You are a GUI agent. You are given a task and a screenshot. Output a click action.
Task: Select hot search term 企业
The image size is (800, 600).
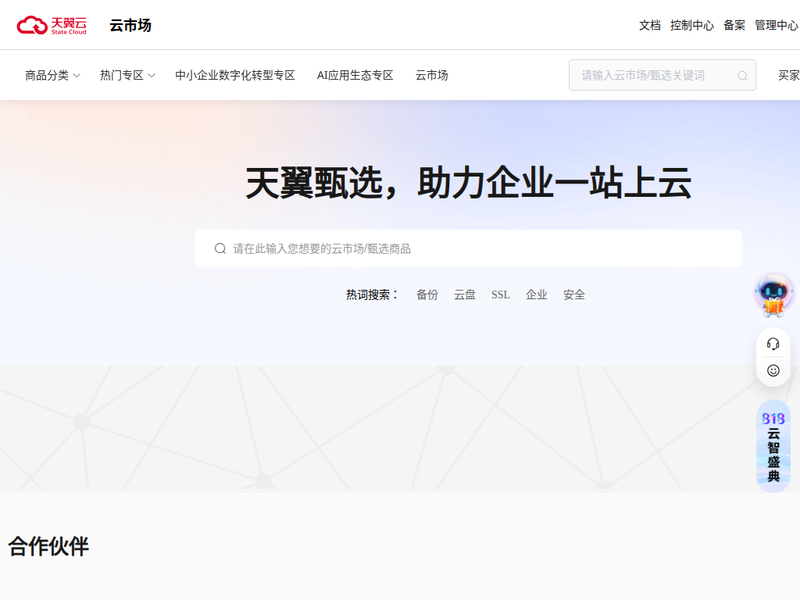[536, 295]
